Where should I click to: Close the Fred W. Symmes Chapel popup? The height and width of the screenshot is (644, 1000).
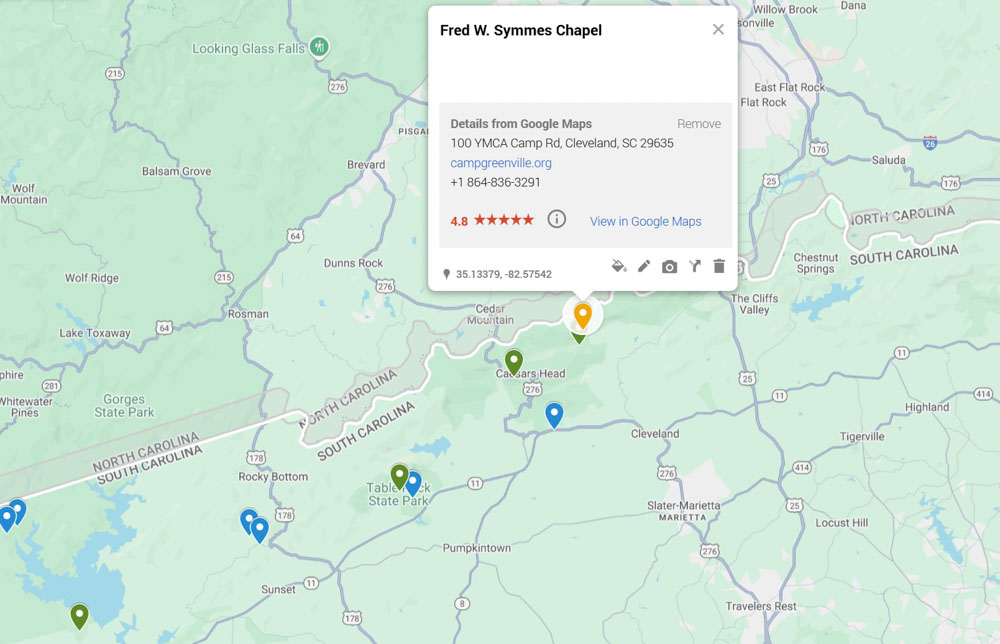(x=718, y=30)
